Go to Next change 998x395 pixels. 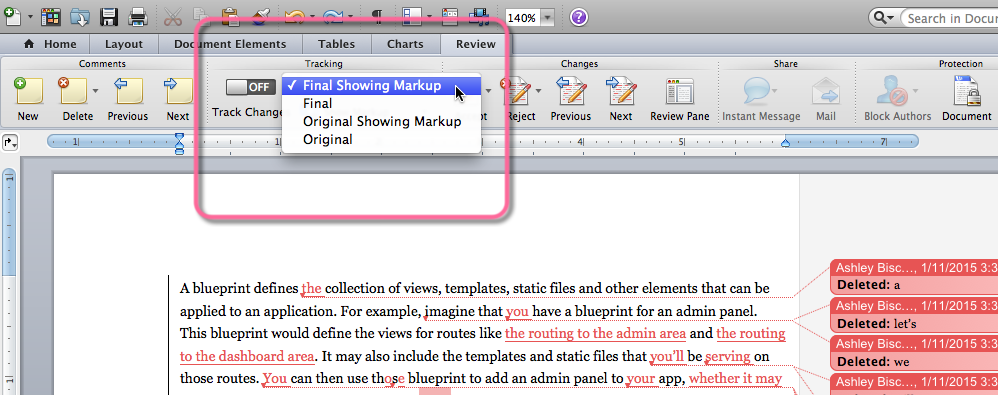click(621, 99)
